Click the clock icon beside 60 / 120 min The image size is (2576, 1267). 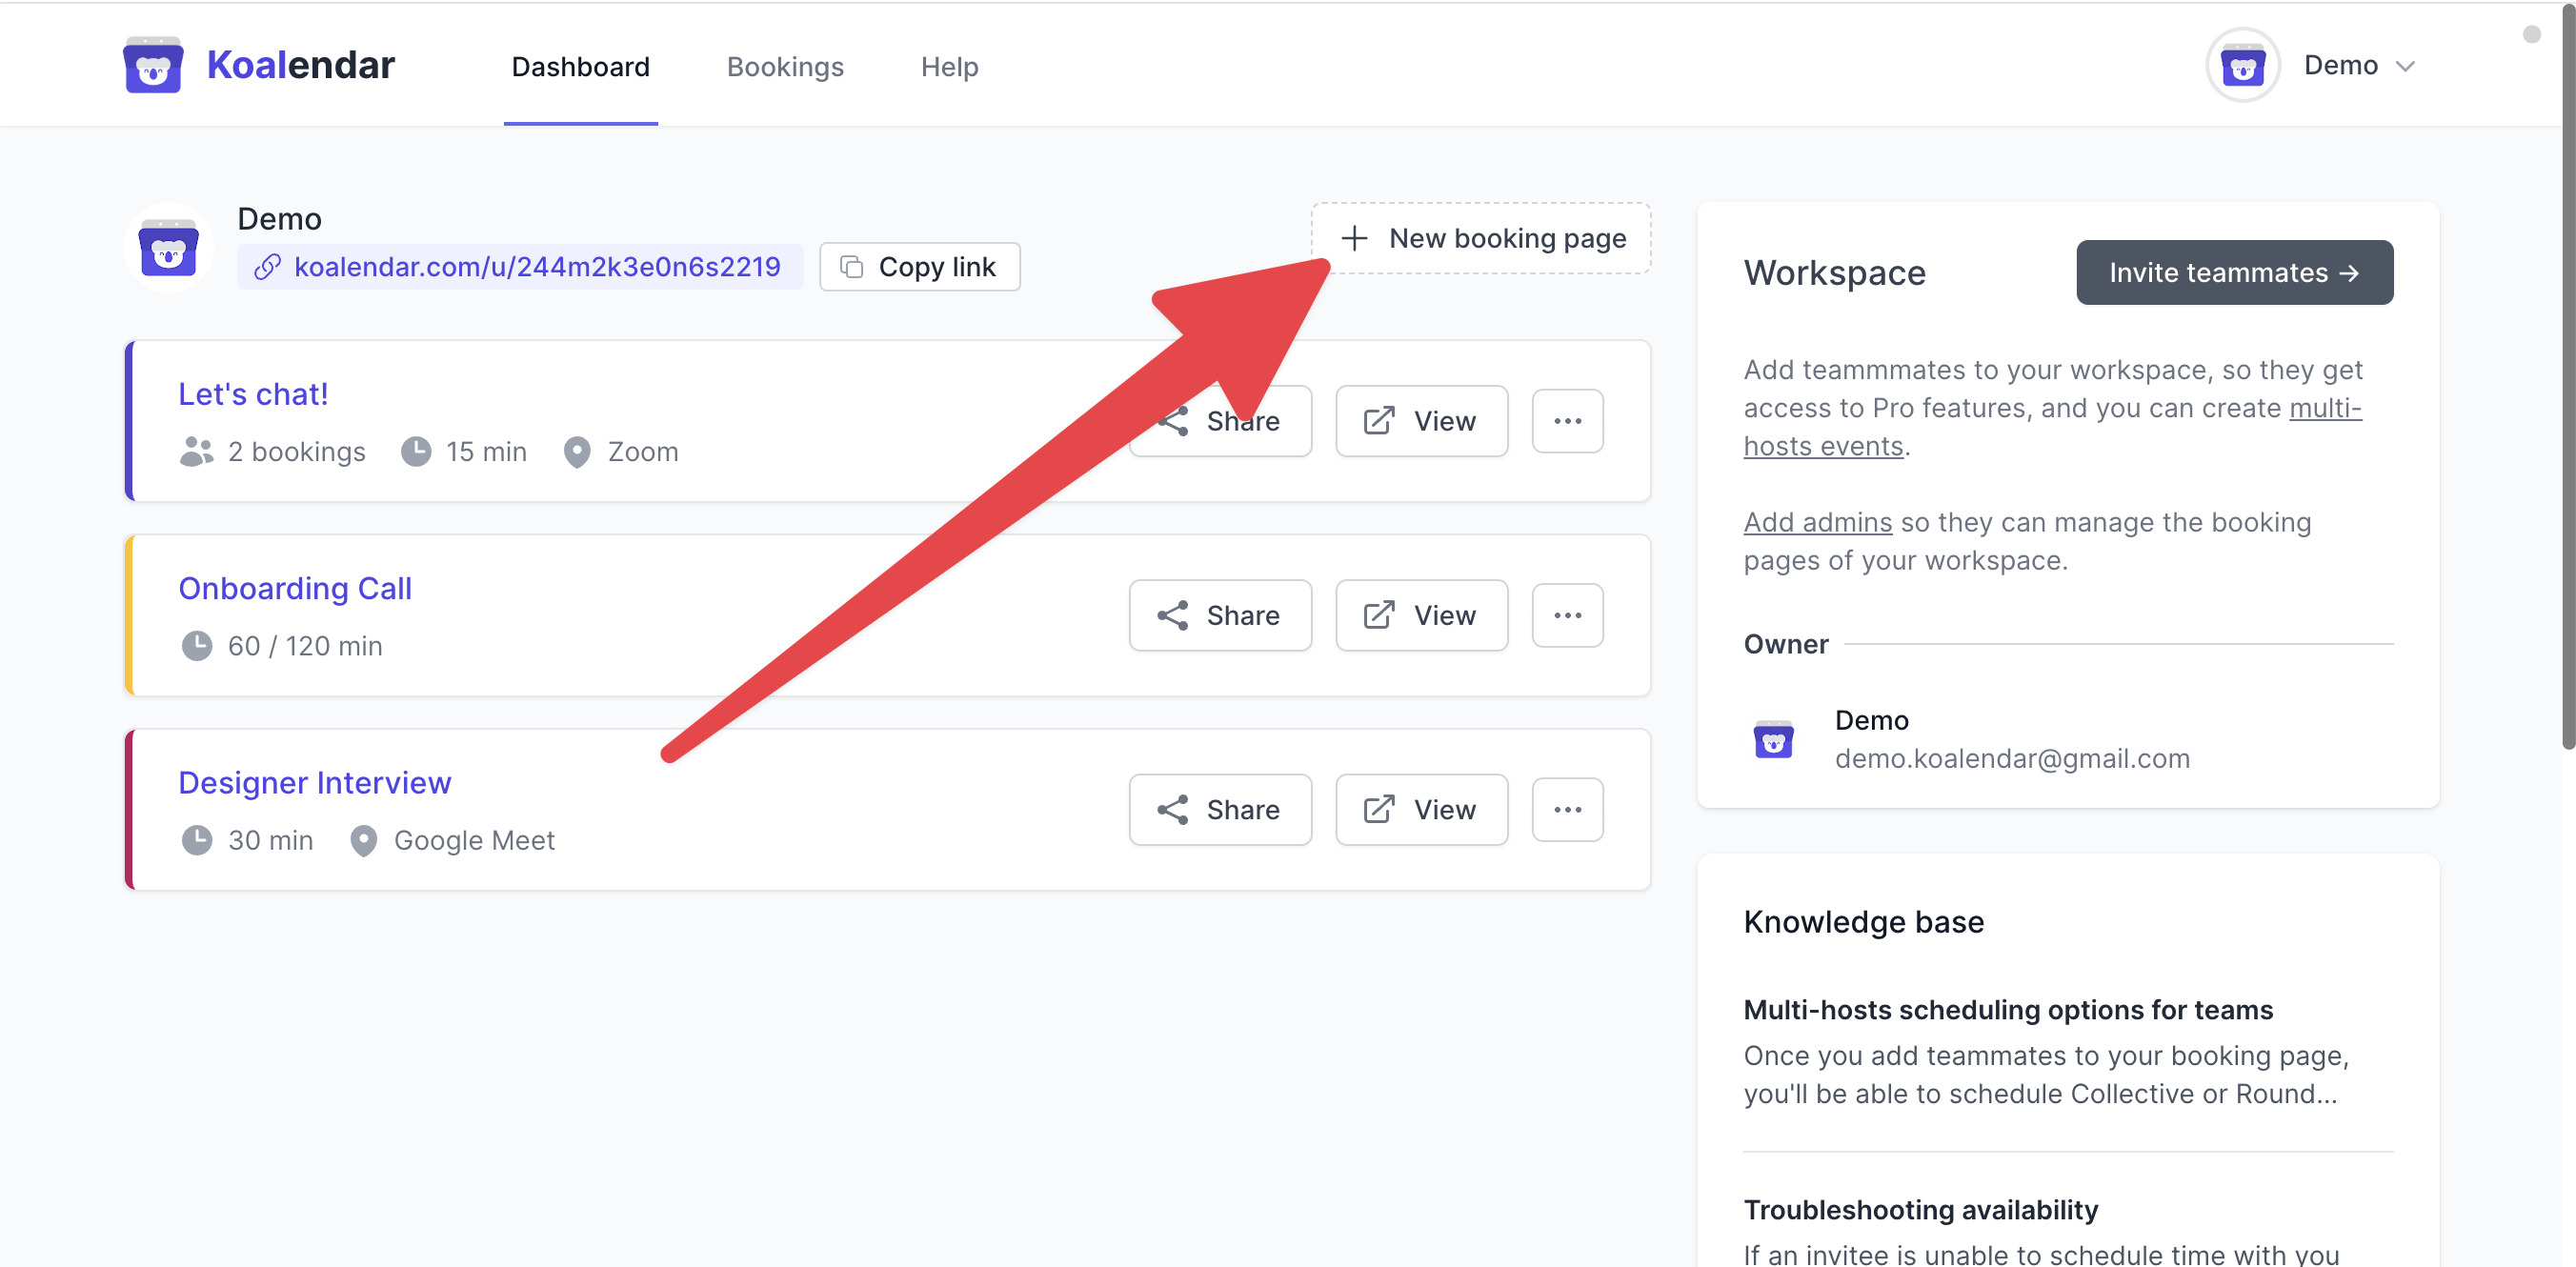click(x=196, y=646)
